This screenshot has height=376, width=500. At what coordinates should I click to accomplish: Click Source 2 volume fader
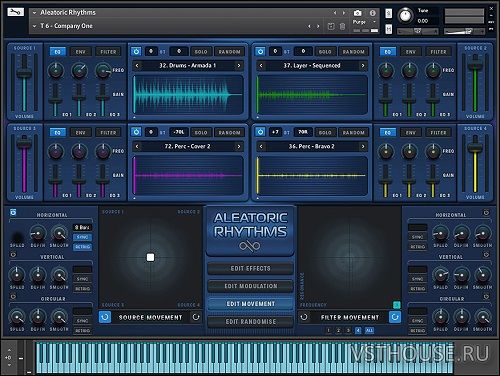point(475,66)
